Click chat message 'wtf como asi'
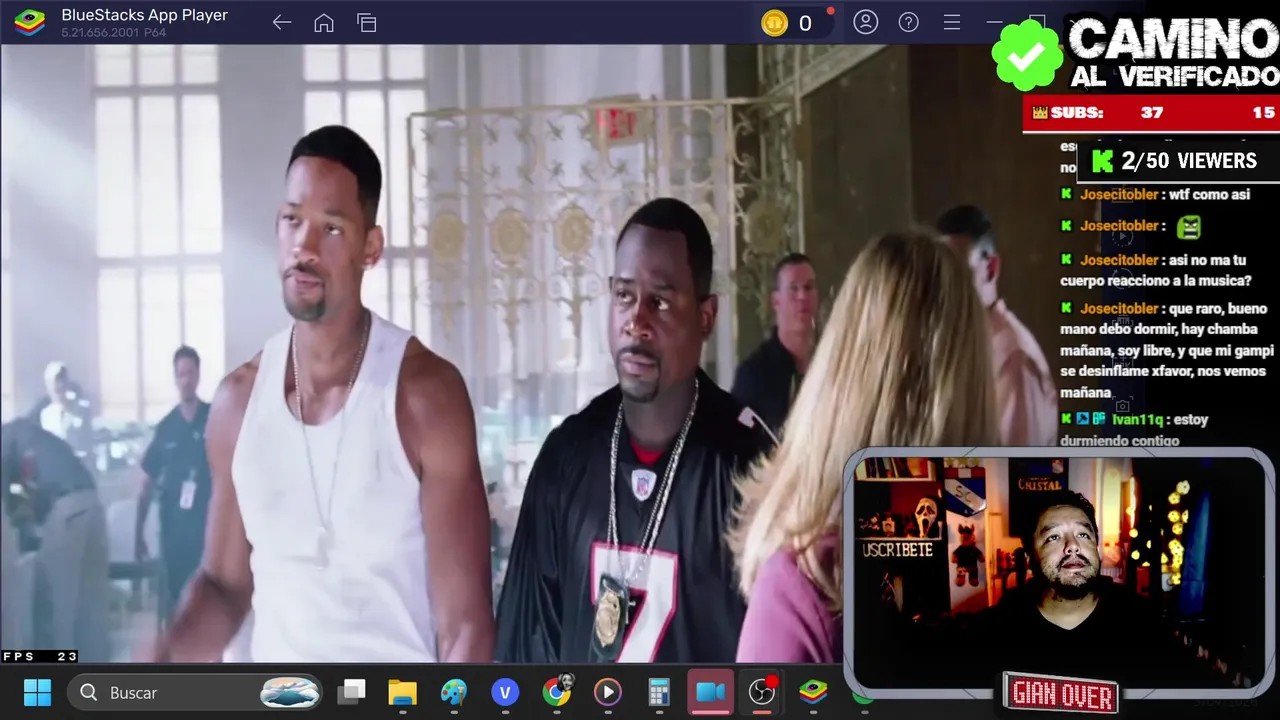This screenshot has height=720, width=1280. [x=1209, y=195]
